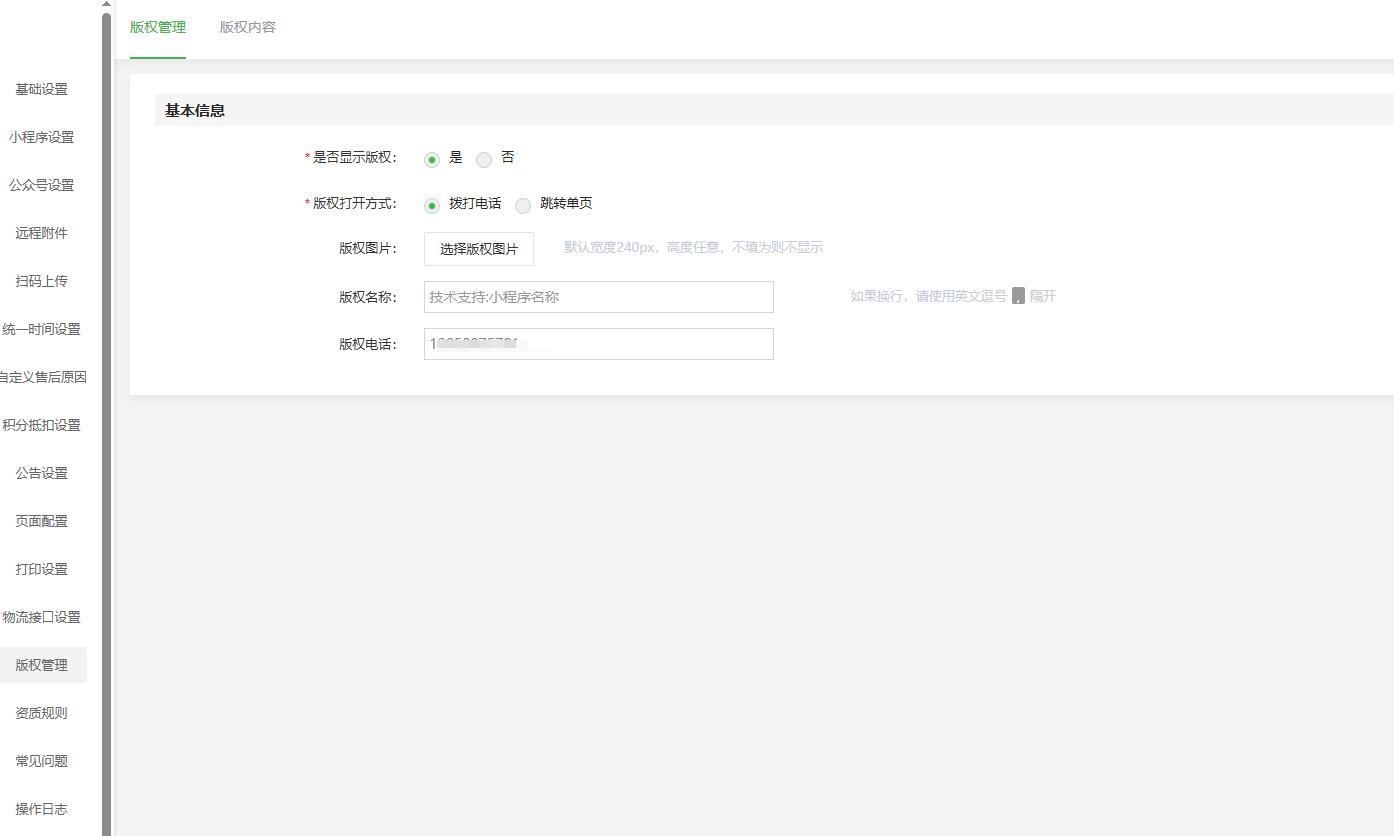The image size is (1394, 836).
Task: Choose 拨打电话 as the 版权打开方式
Action: 432,206
